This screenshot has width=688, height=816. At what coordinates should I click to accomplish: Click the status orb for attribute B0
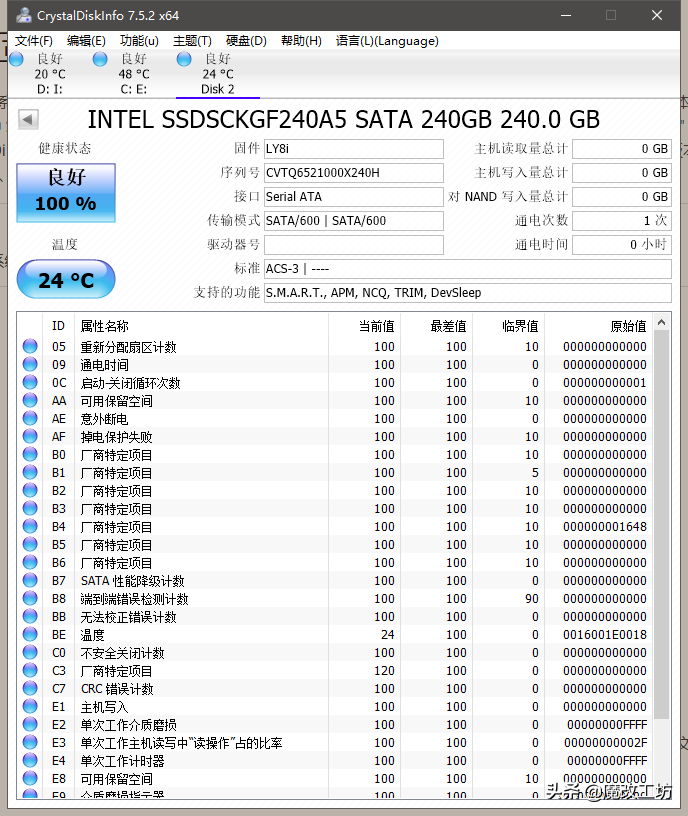(x=30, y=454)
